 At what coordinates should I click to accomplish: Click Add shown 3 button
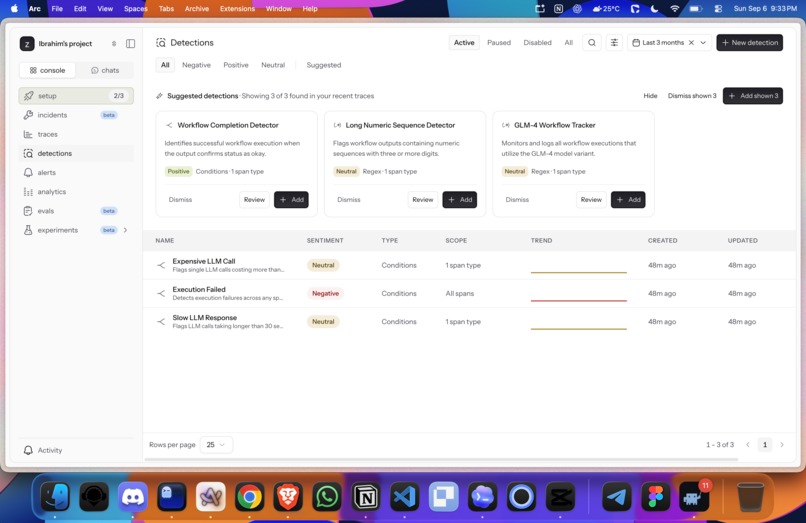pos(753,96)
